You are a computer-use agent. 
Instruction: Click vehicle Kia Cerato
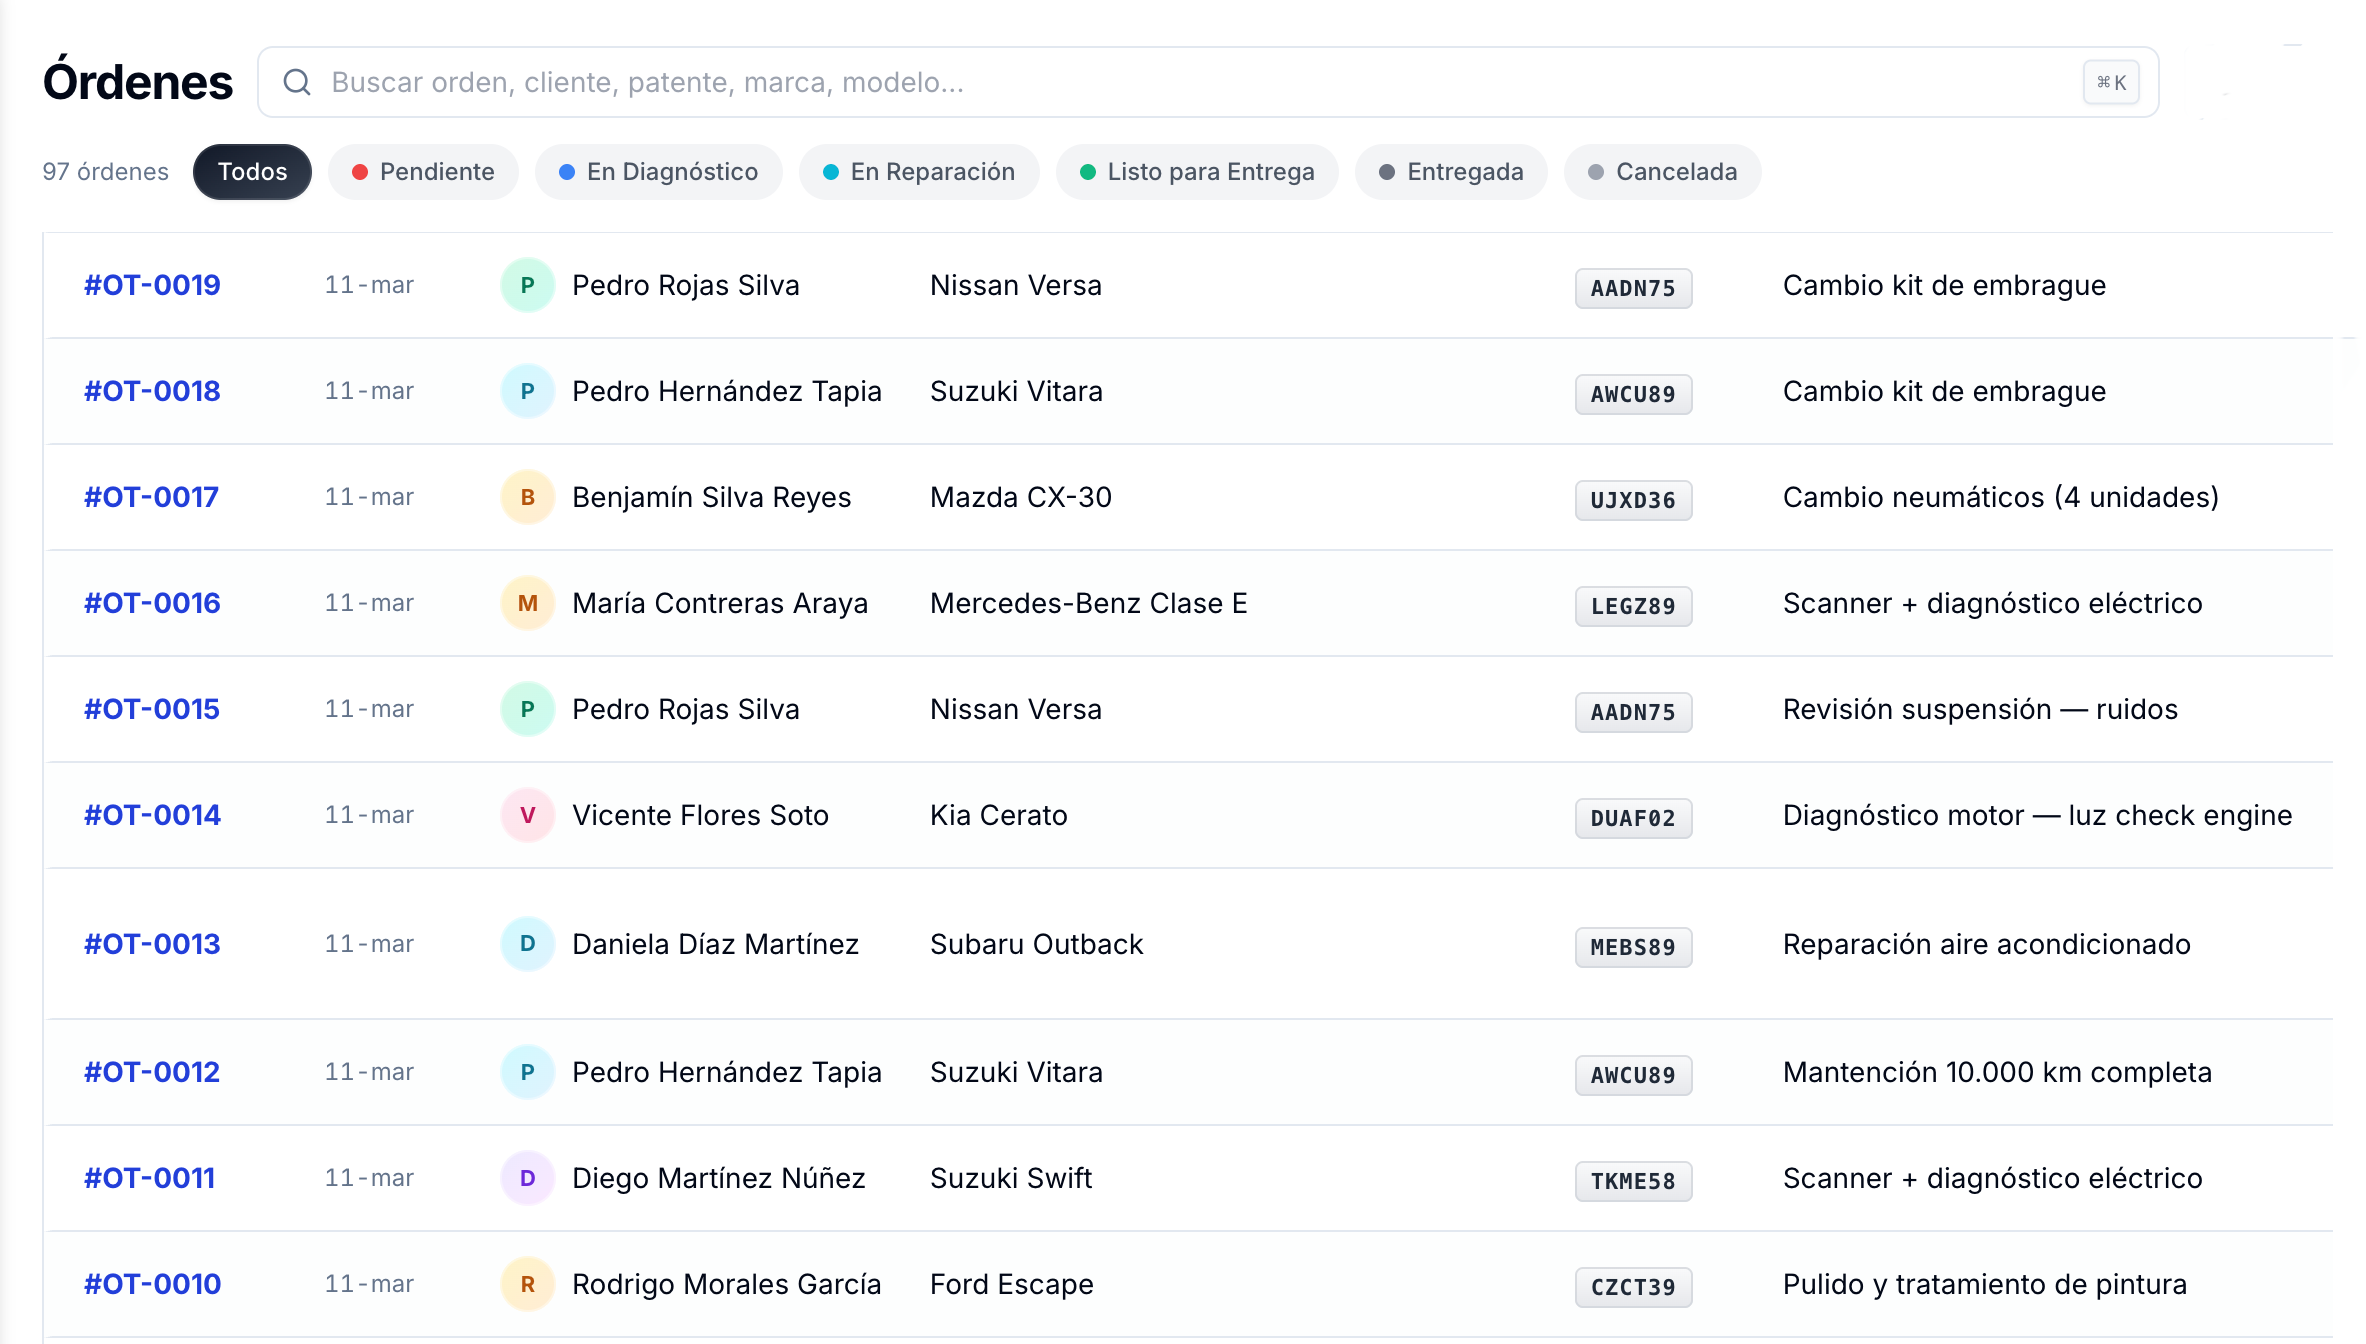pos(998,815)
